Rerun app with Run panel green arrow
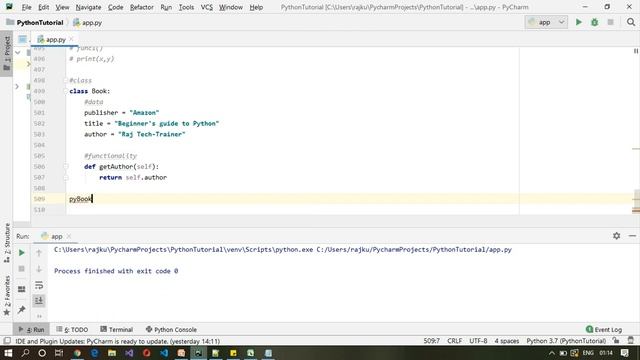640x360 pixels. coord(22,253)
